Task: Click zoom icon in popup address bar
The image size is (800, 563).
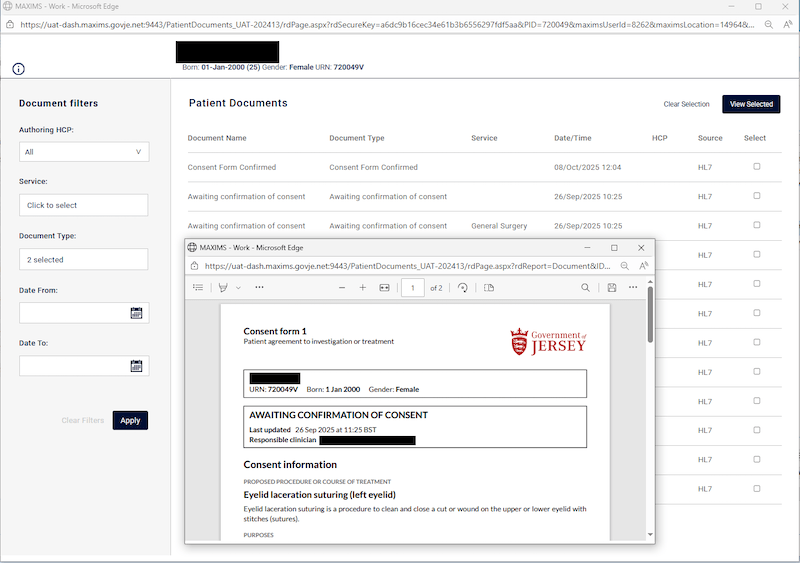Action: (624, 266)
